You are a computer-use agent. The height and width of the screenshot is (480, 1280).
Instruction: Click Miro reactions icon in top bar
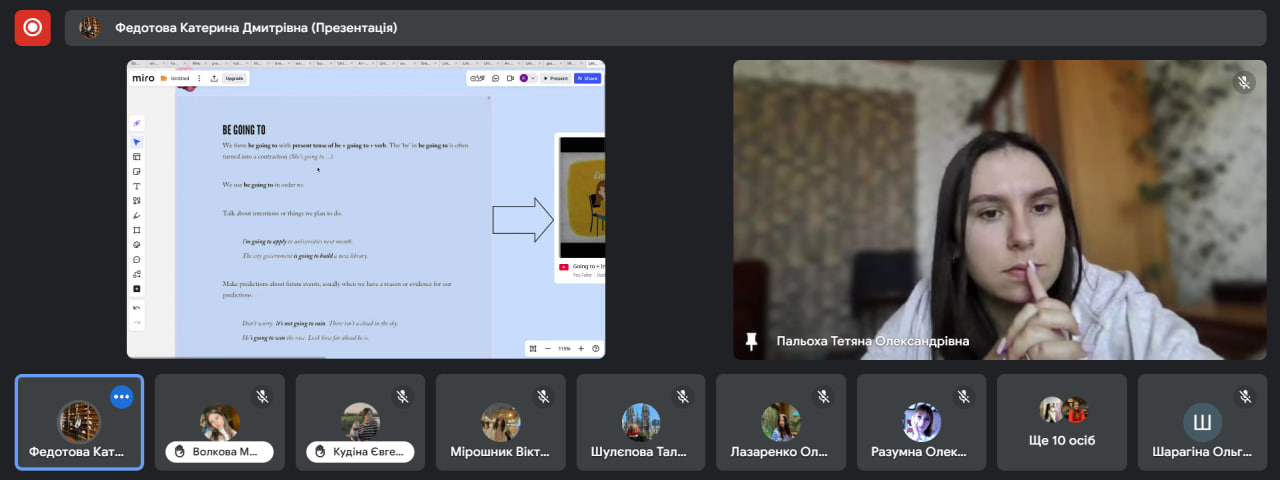[478, 78]
